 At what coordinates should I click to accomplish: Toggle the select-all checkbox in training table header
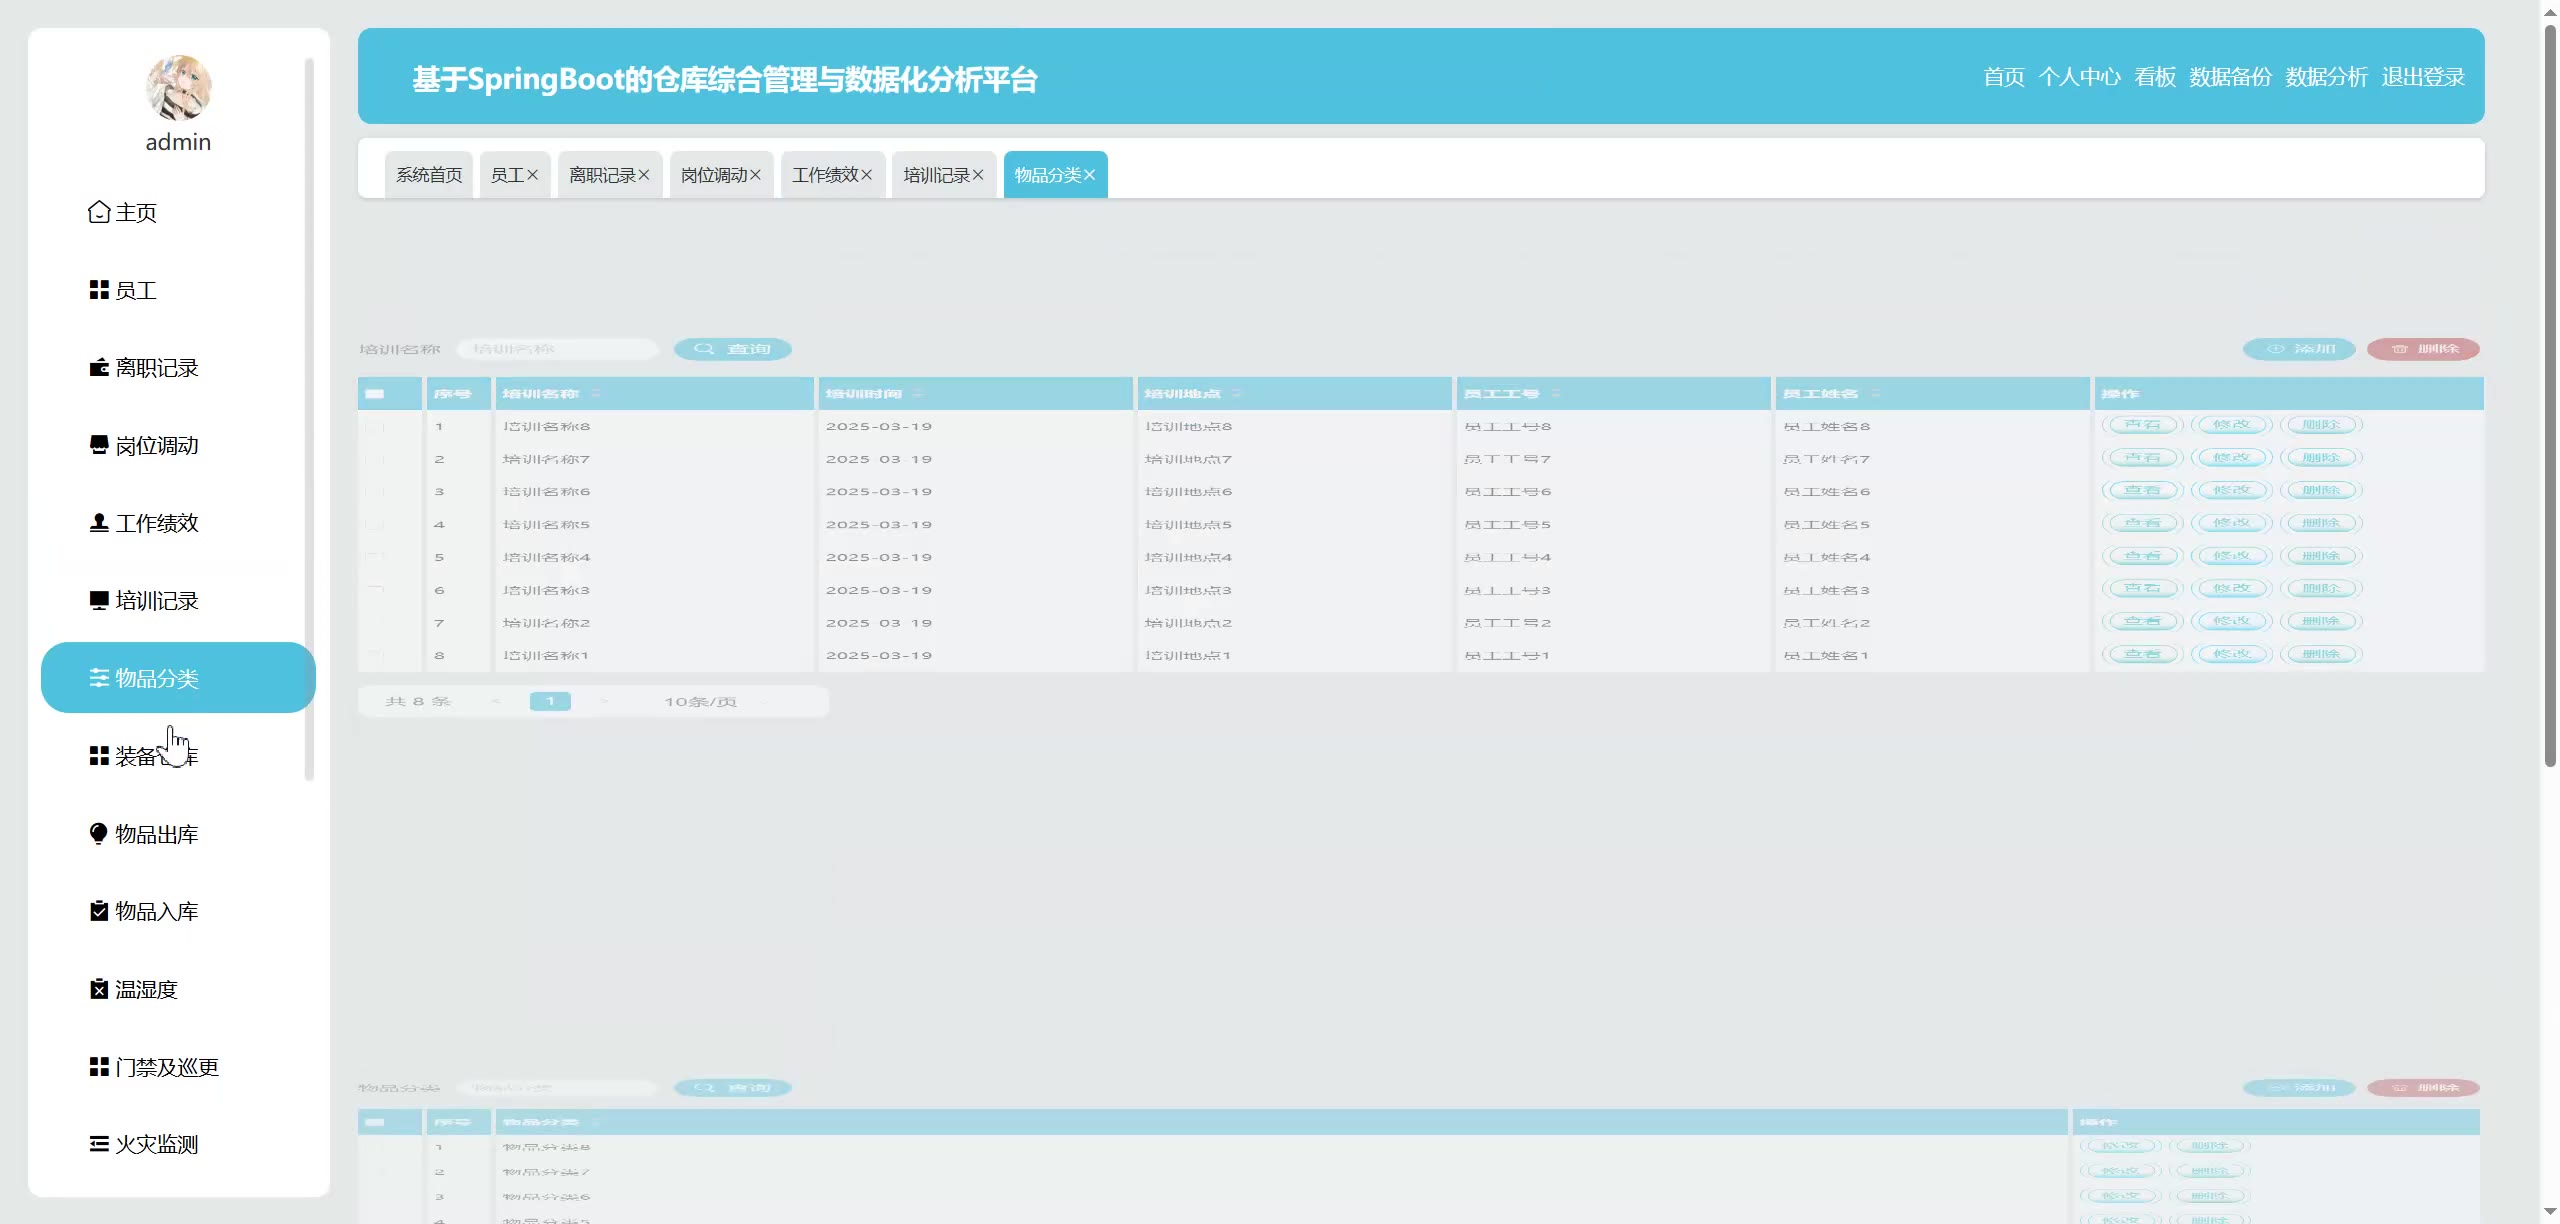click(x=375, y=394)
